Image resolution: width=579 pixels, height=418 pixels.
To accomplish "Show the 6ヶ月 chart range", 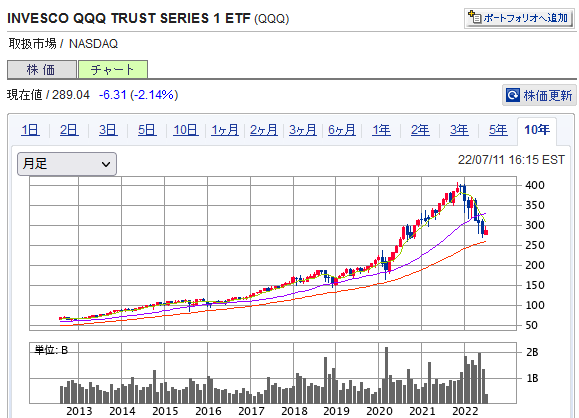I will click(x=342, y=130).
